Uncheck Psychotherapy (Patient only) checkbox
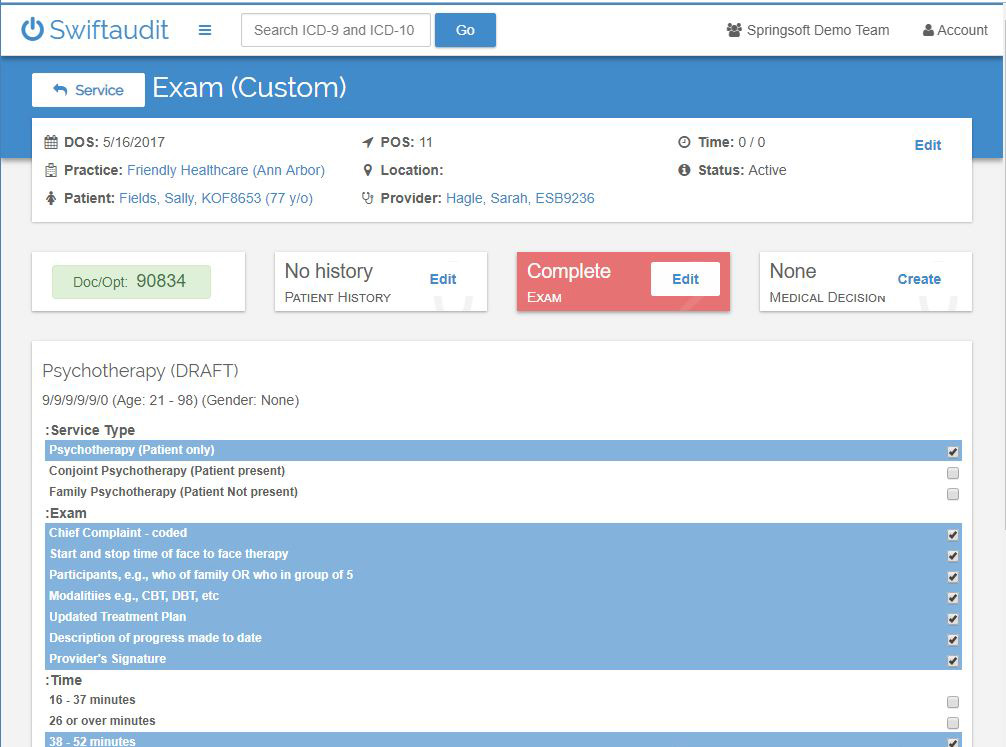Viewport: 1006px width, 747px height. [x=952, y=451]
